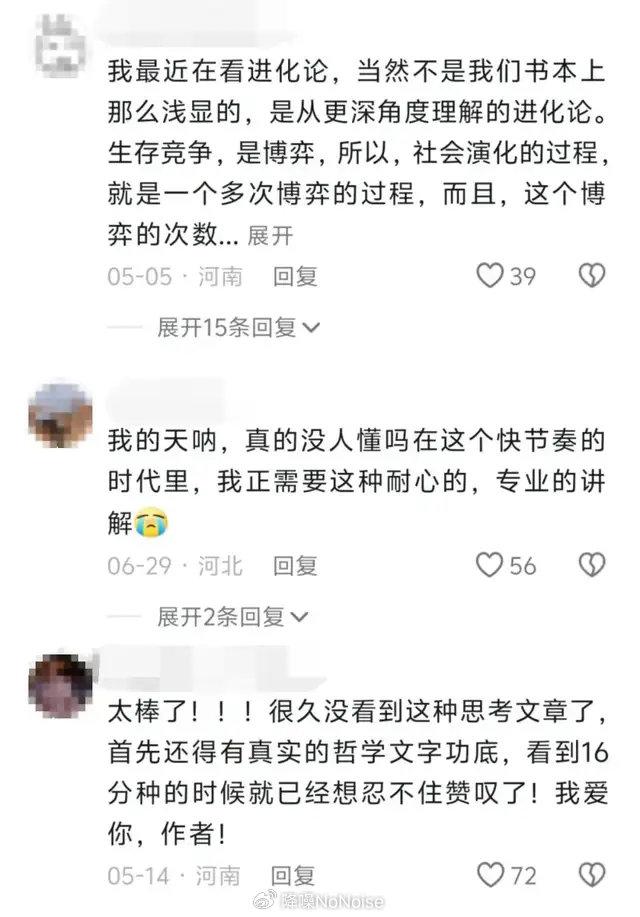This screenshot has height=917, width=640.
Task: Like the comment with 39 likes
Action: point(490,275)
